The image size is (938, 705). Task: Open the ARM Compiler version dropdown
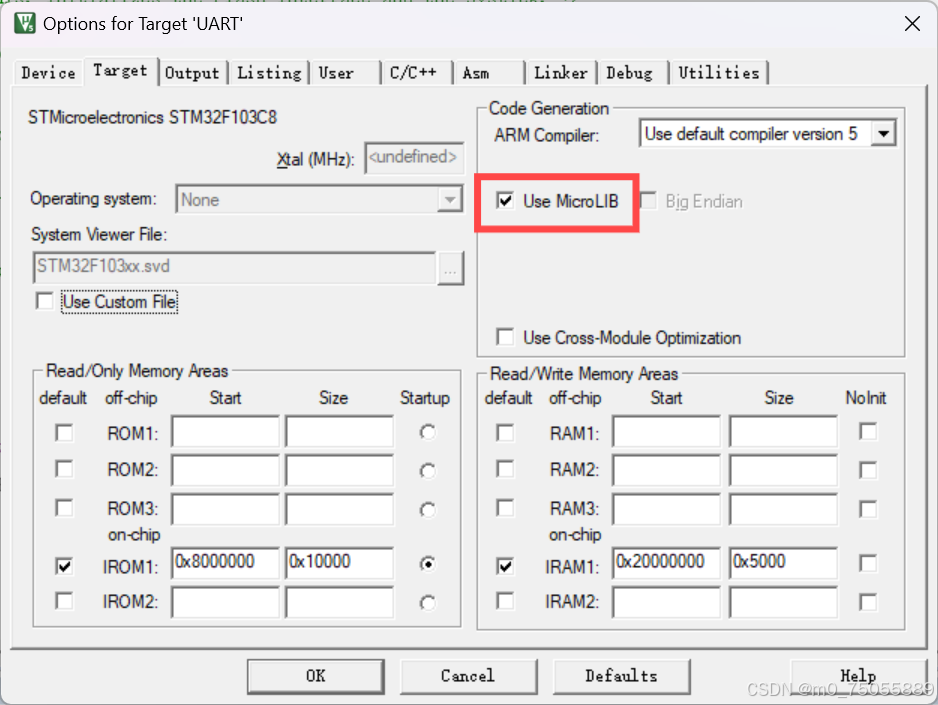(x=884, y=132)
